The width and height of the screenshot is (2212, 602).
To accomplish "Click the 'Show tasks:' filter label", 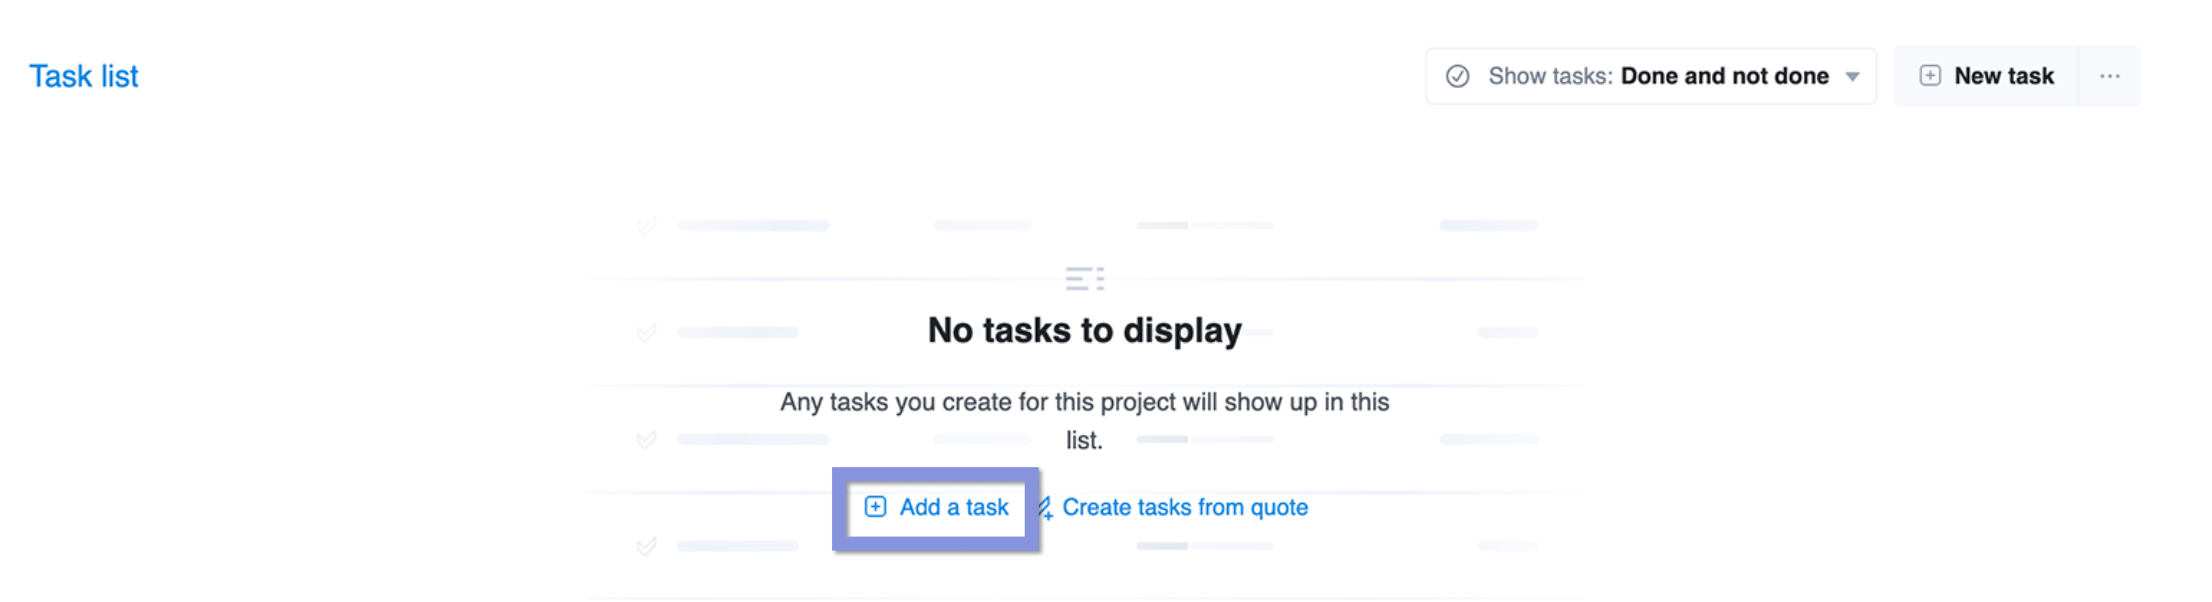I will point(1549,76).
